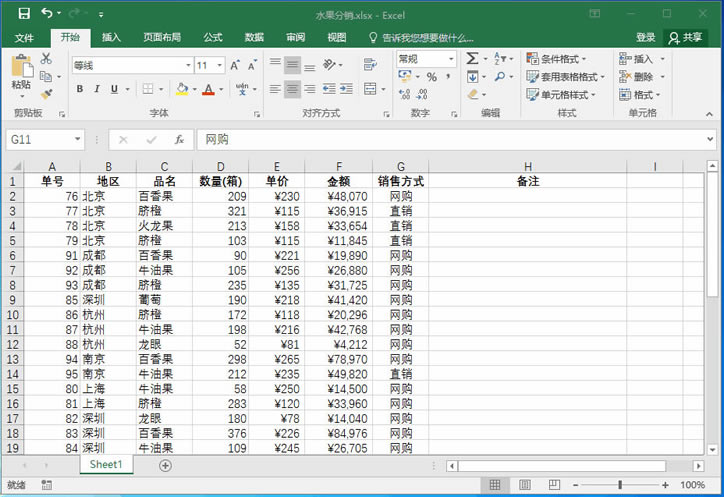
Task: Click the font color red swatch button
Action: [208, 89]
